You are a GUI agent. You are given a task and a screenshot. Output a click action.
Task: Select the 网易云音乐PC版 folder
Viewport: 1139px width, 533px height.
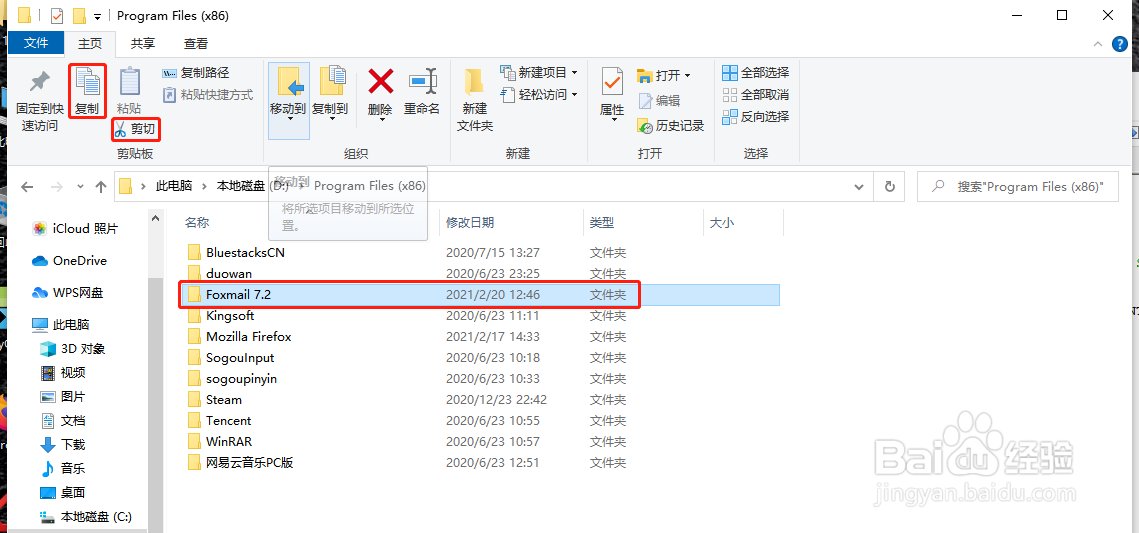click(249, 463)
